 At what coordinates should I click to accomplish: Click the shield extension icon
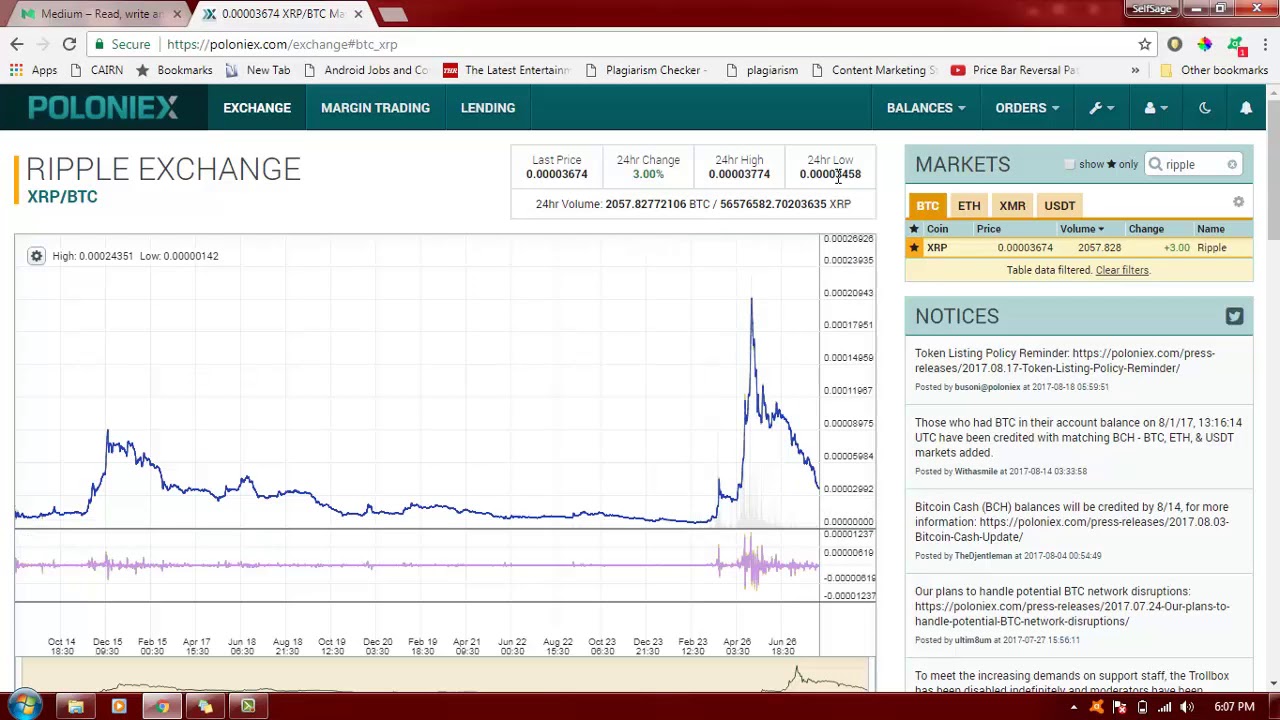pos(1175,44)
